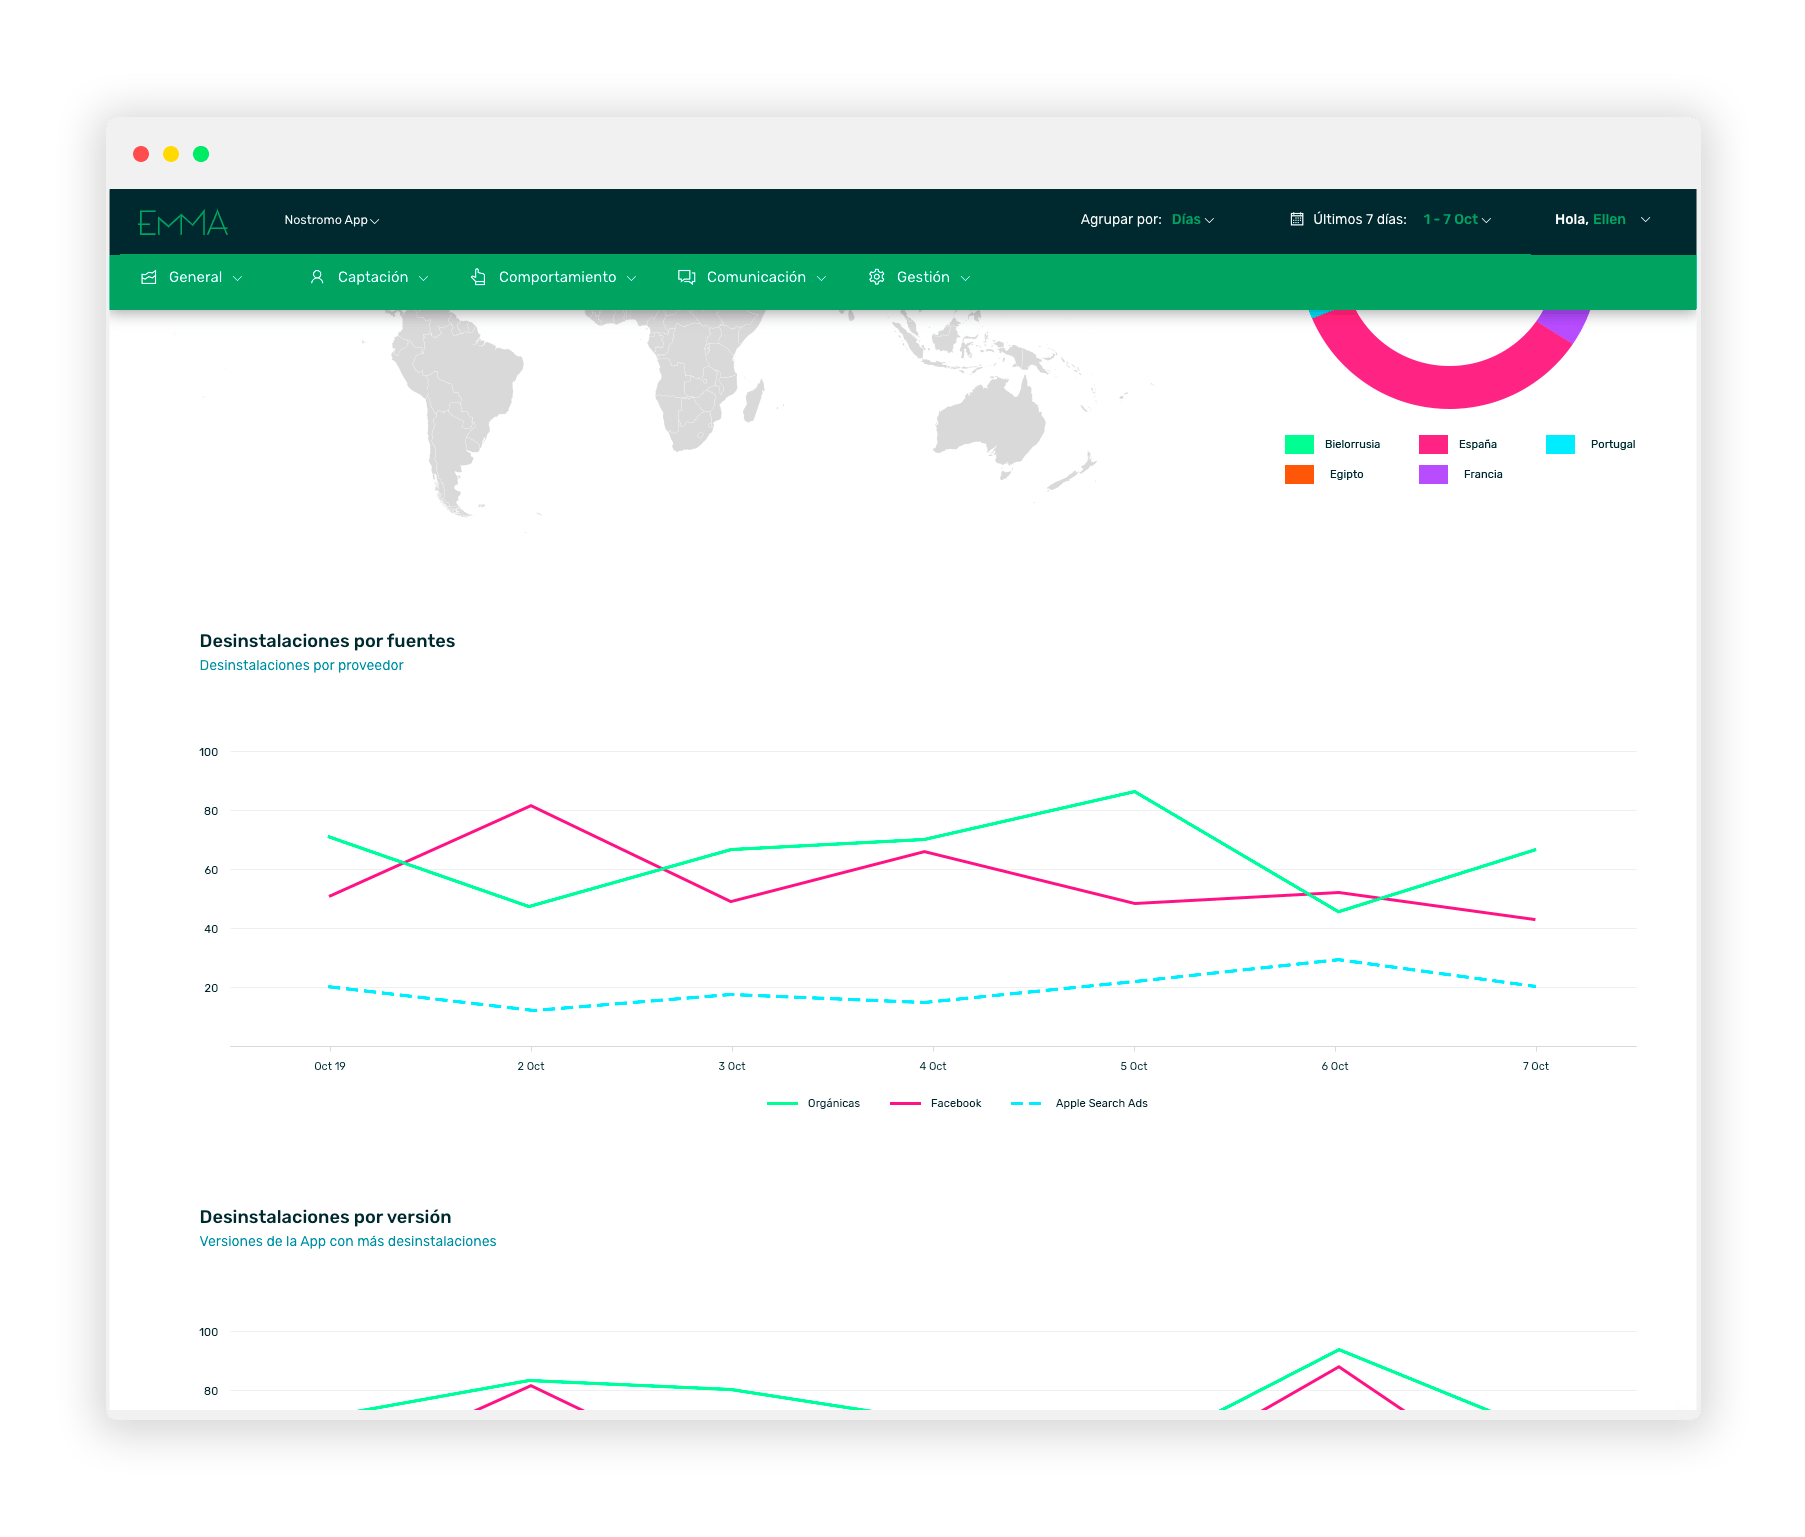Toggle the Orgánicas series in chart legend

813,1103
